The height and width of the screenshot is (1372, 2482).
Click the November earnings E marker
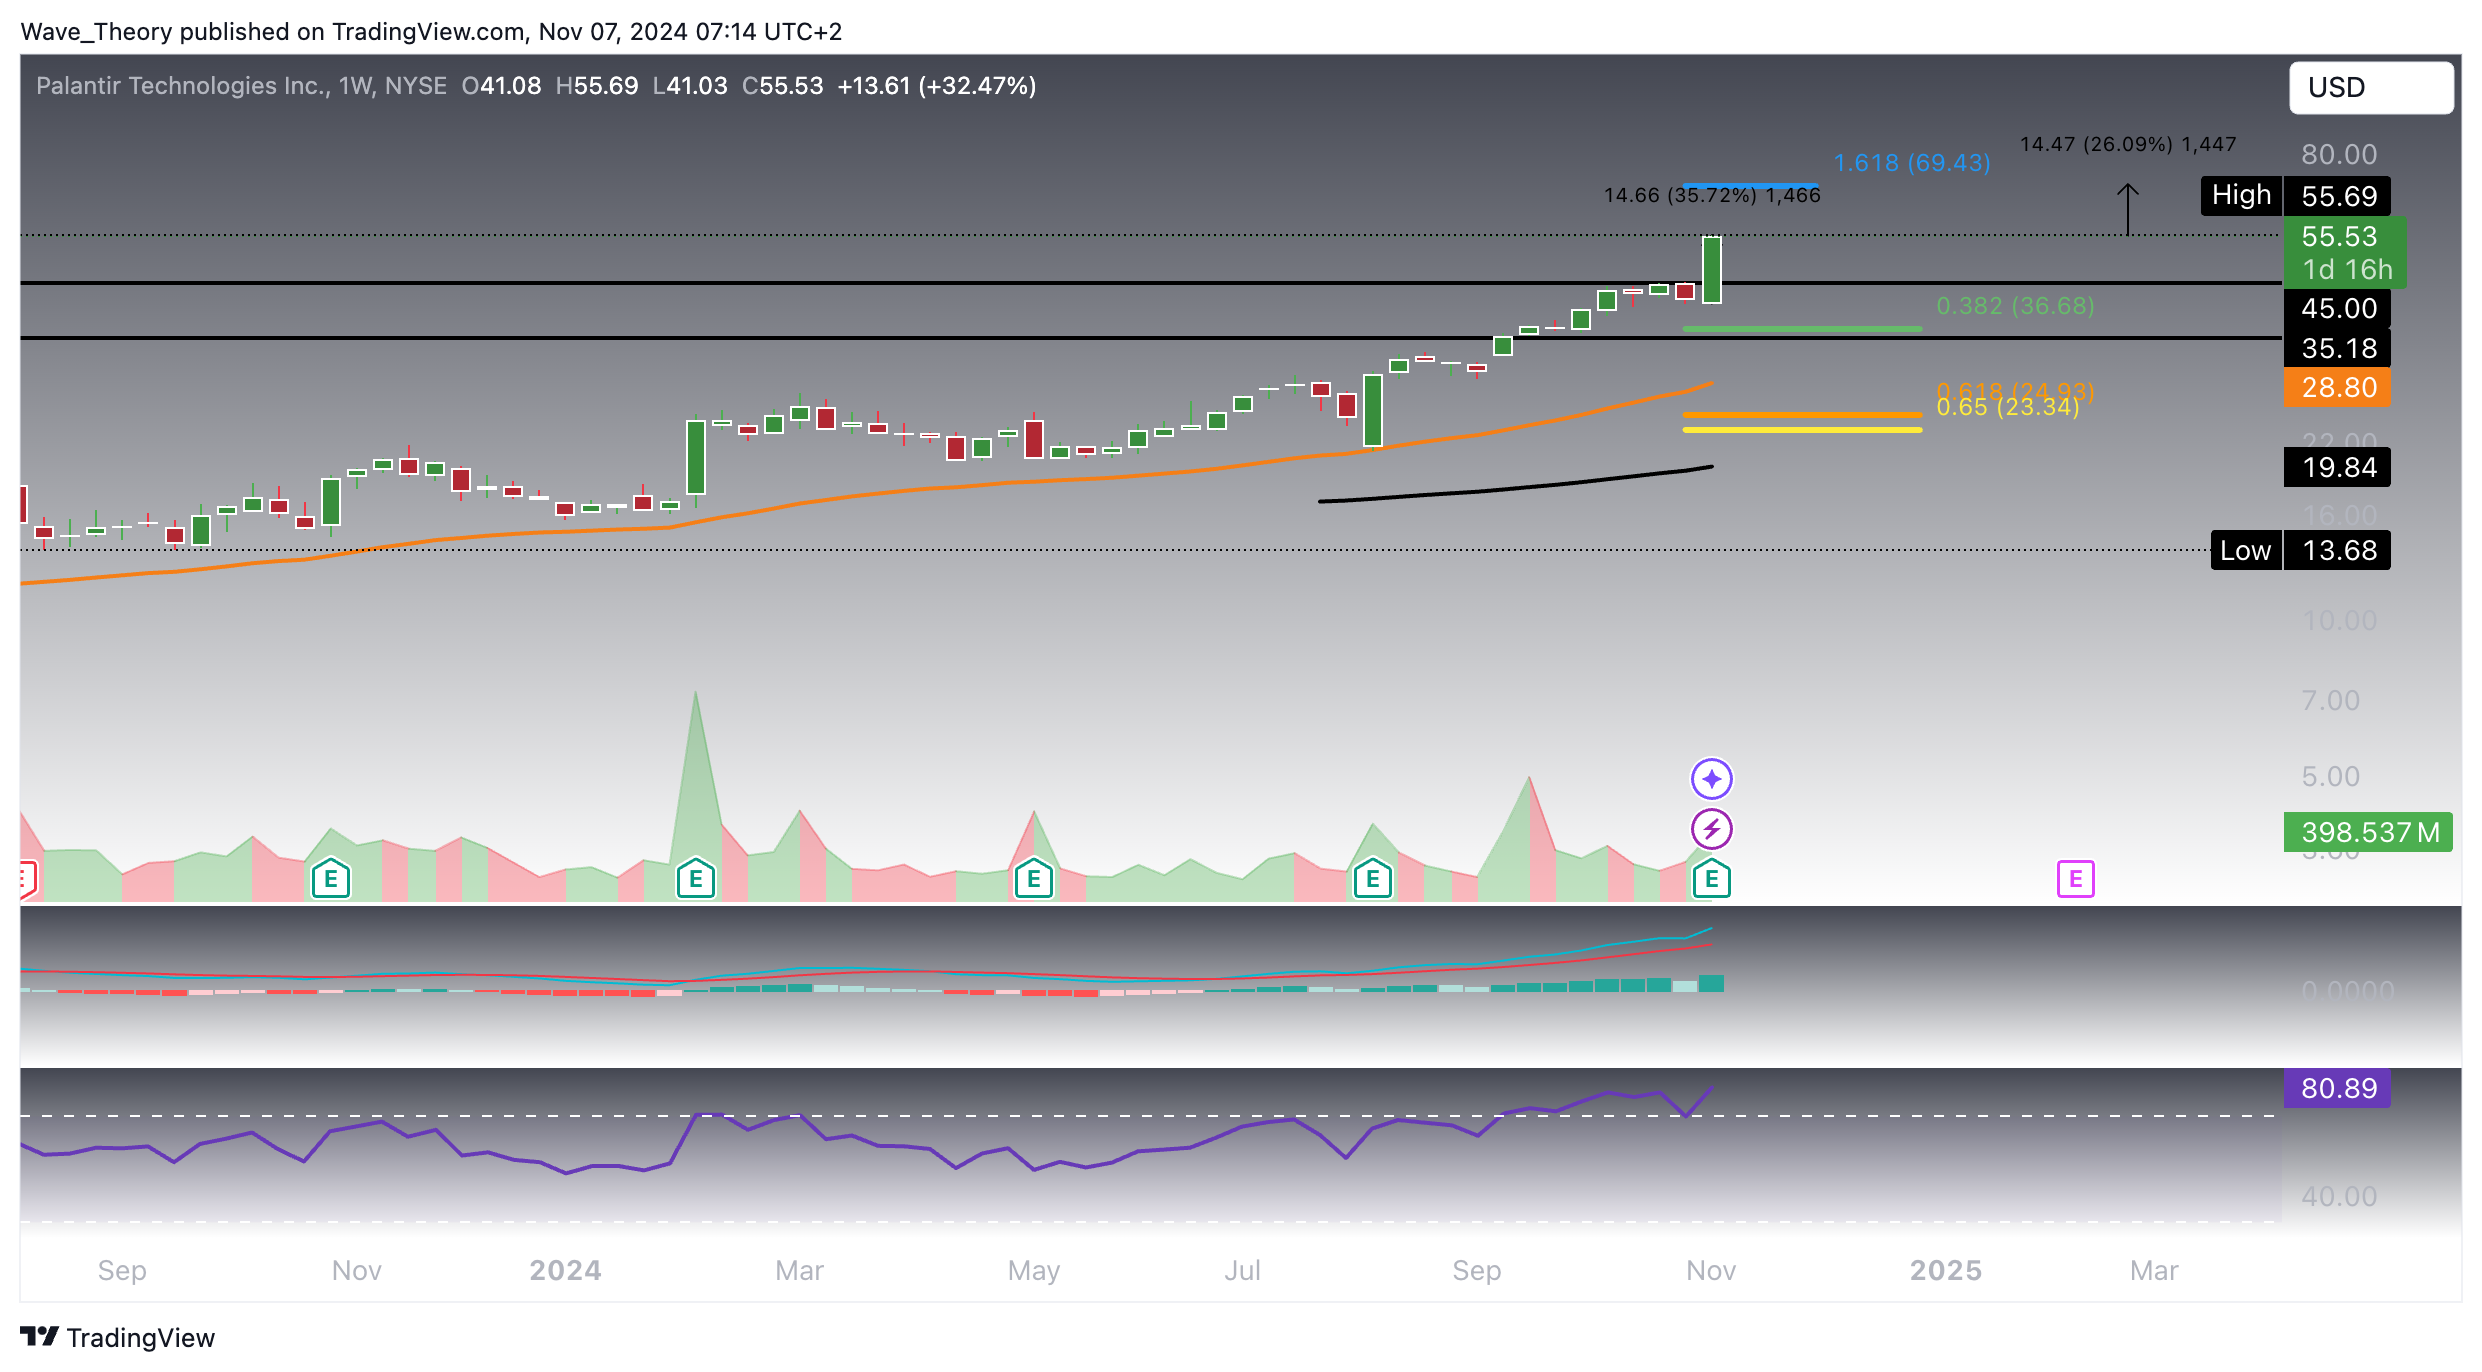tap(1711, 879)
